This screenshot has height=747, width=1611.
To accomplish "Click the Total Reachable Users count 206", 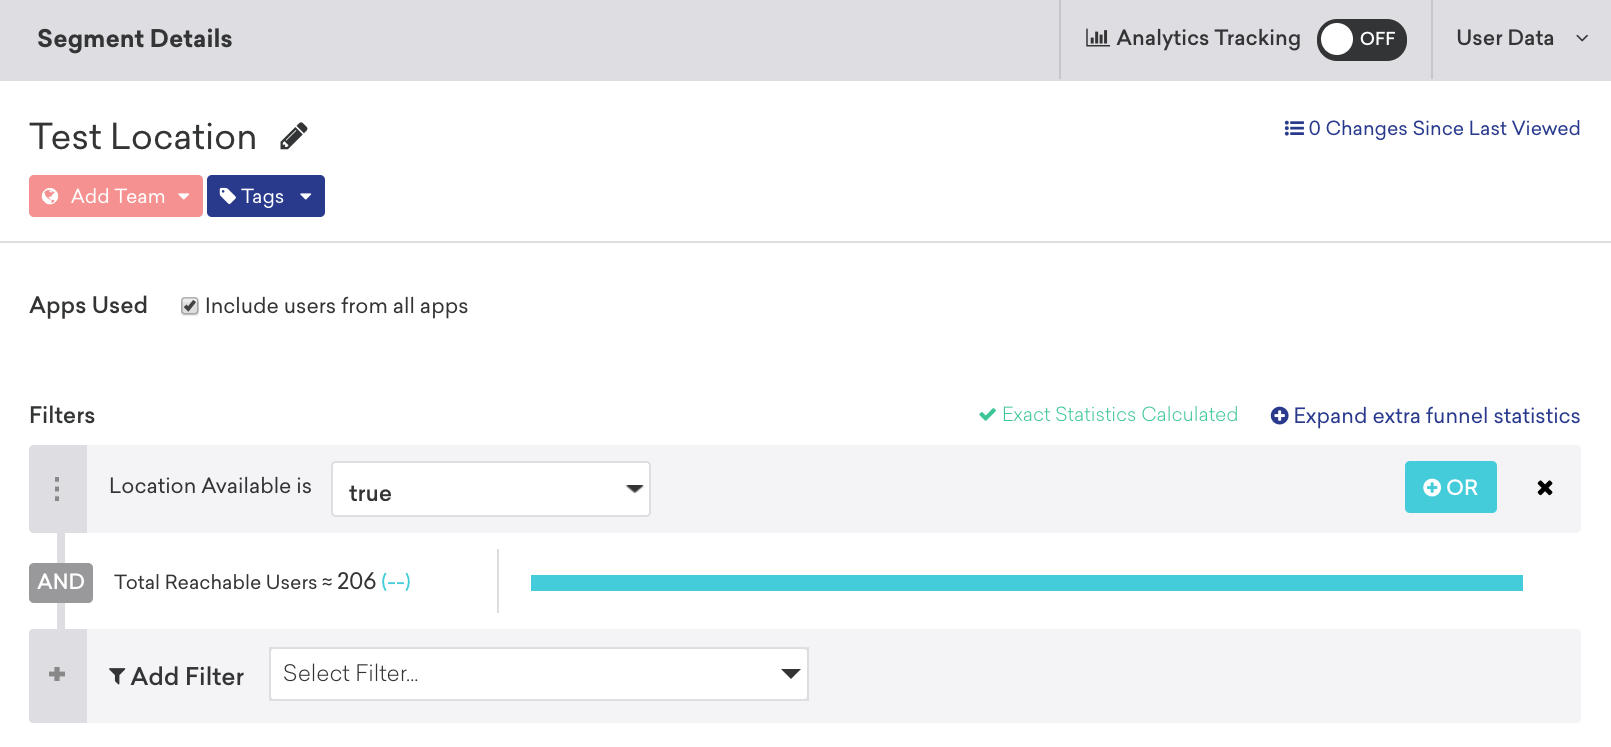I will (x=356, y=581).
